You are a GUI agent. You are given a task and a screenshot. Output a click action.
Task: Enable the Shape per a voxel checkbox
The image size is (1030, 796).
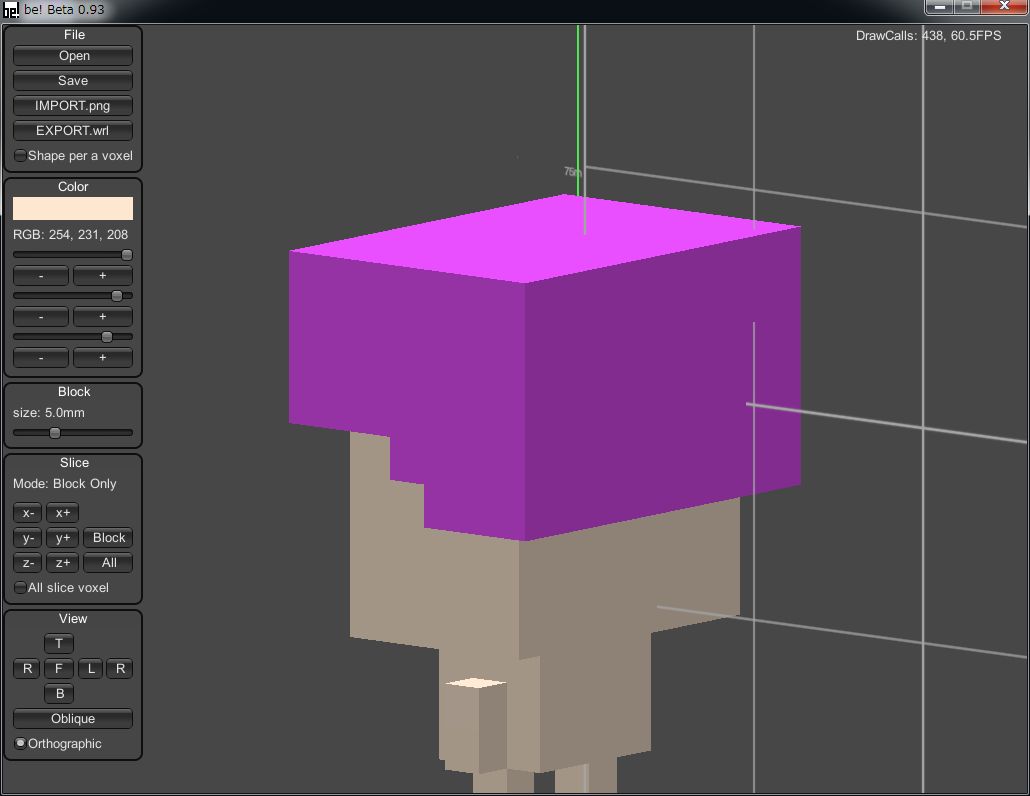[21, 156]
